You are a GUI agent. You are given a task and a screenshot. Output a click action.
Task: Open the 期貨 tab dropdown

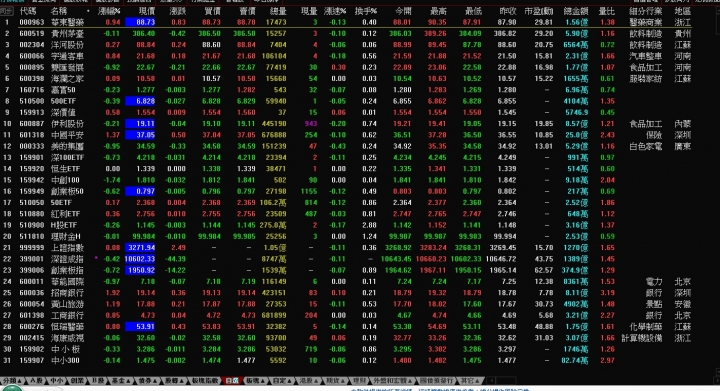[335, 380]
